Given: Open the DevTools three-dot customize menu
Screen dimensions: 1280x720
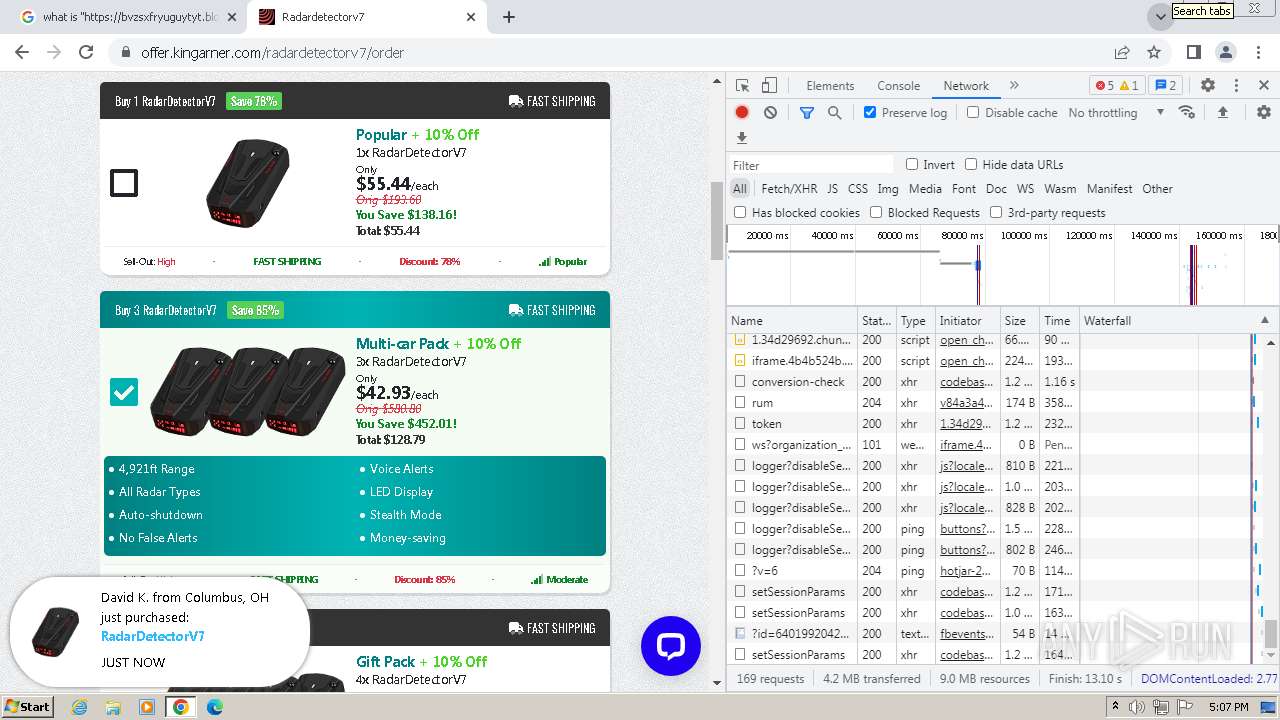Looking at the screenshot, I should 1236,86.
